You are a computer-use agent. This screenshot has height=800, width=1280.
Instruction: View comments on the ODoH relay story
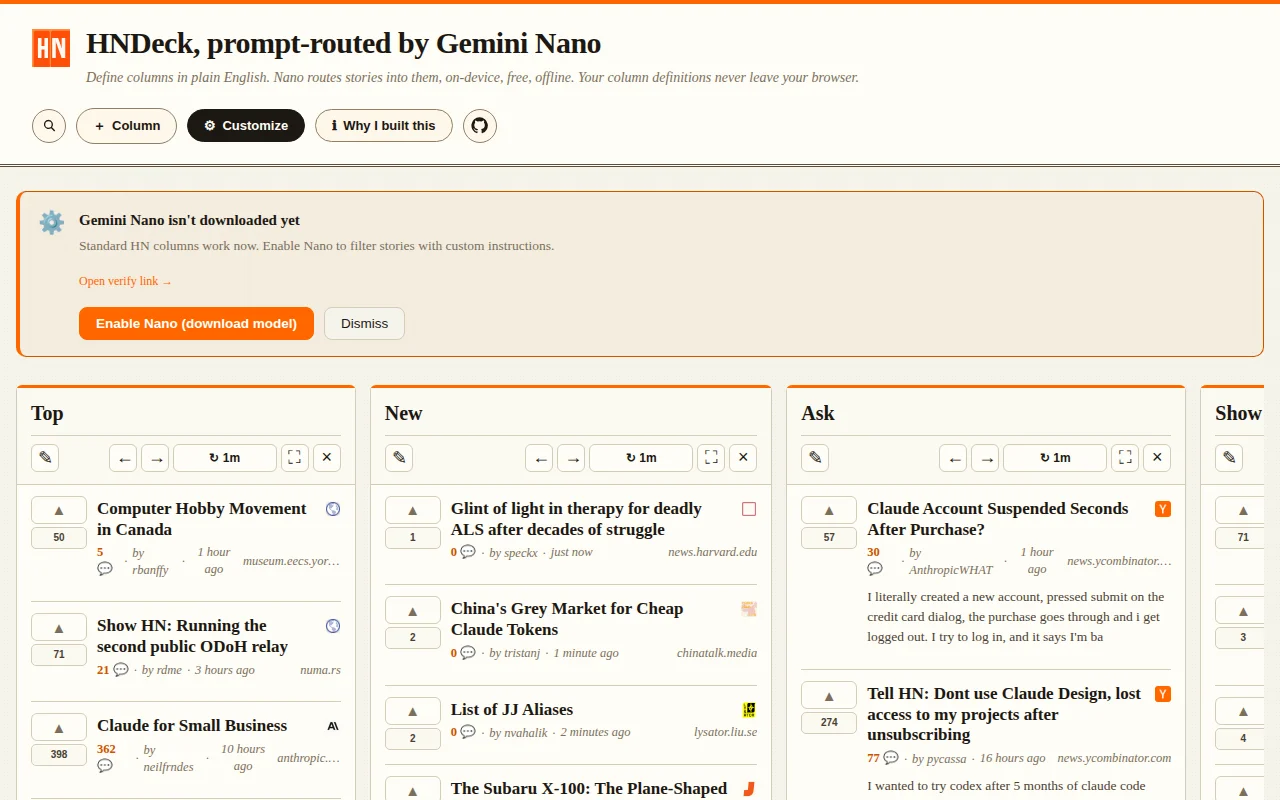tap(113, 670)
